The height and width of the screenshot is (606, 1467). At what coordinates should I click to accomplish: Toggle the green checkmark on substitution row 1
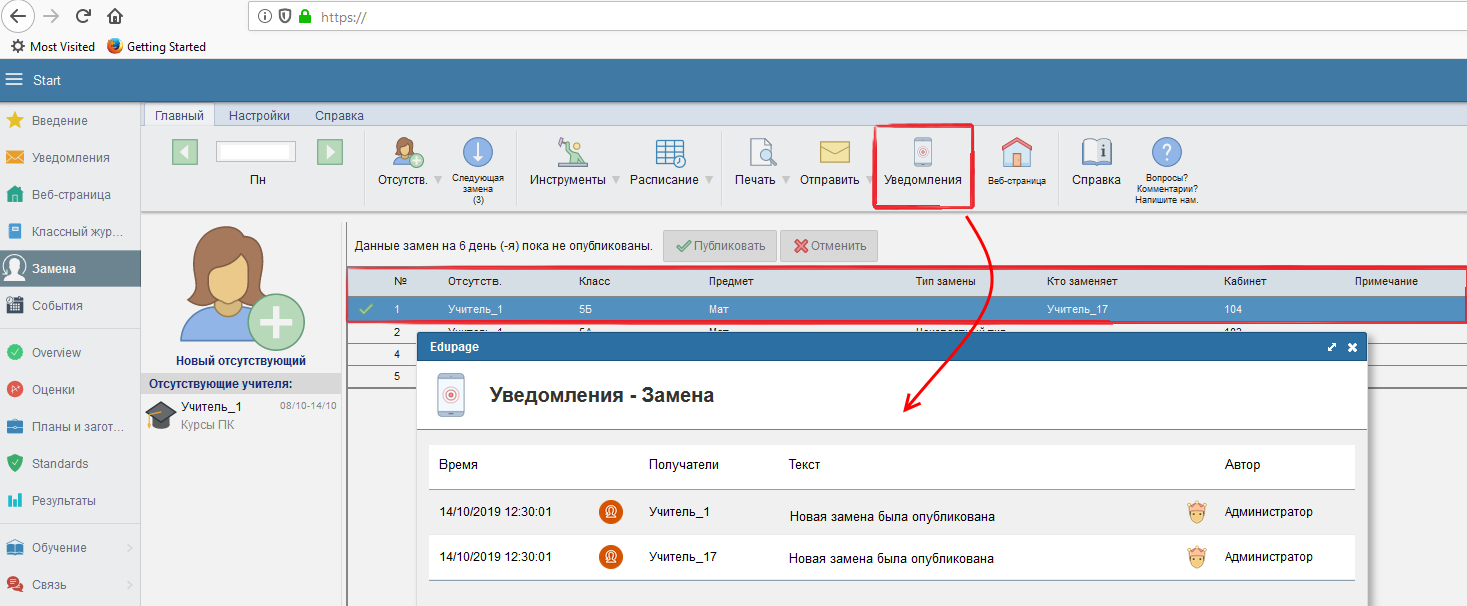point(366,310)
